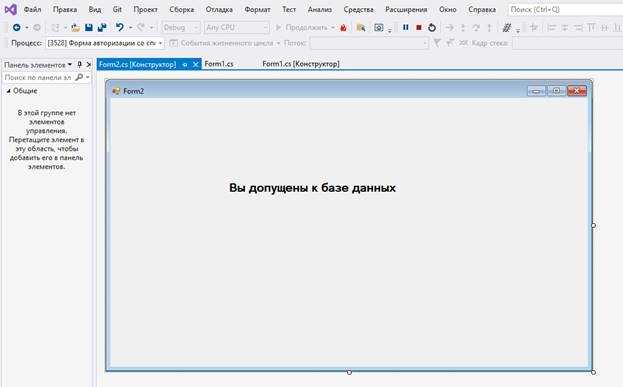Click the bottom-edge resize handle of Form2
Image resolution: width=623 pixels, height=387 pixels.
349,372
